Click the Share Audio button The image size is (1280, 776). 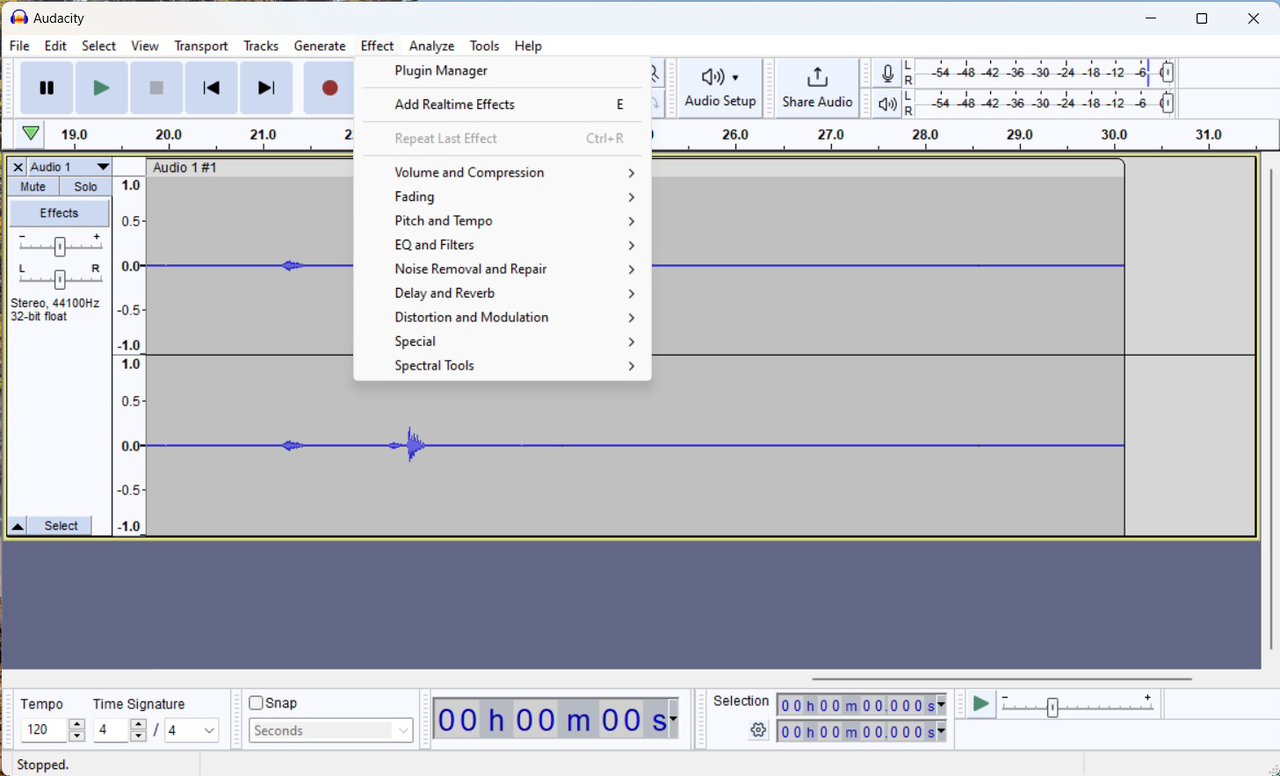[x=817, y=88]
